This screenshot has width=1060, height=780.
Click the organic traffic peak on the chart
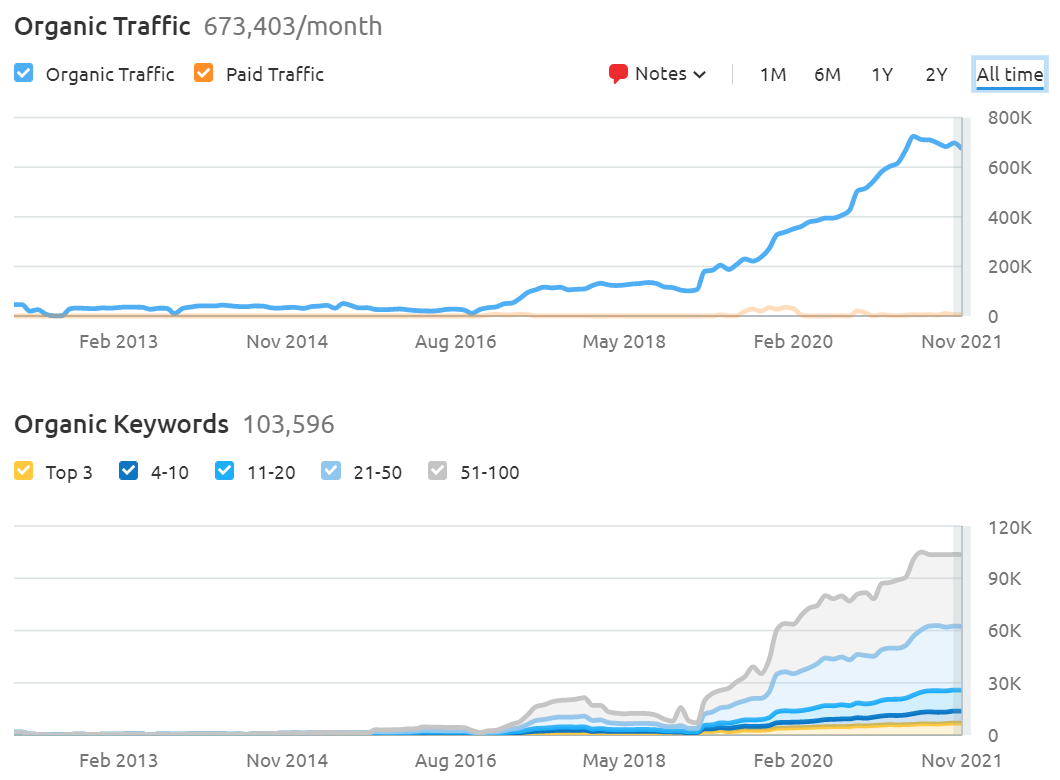[x=913, y=137]
